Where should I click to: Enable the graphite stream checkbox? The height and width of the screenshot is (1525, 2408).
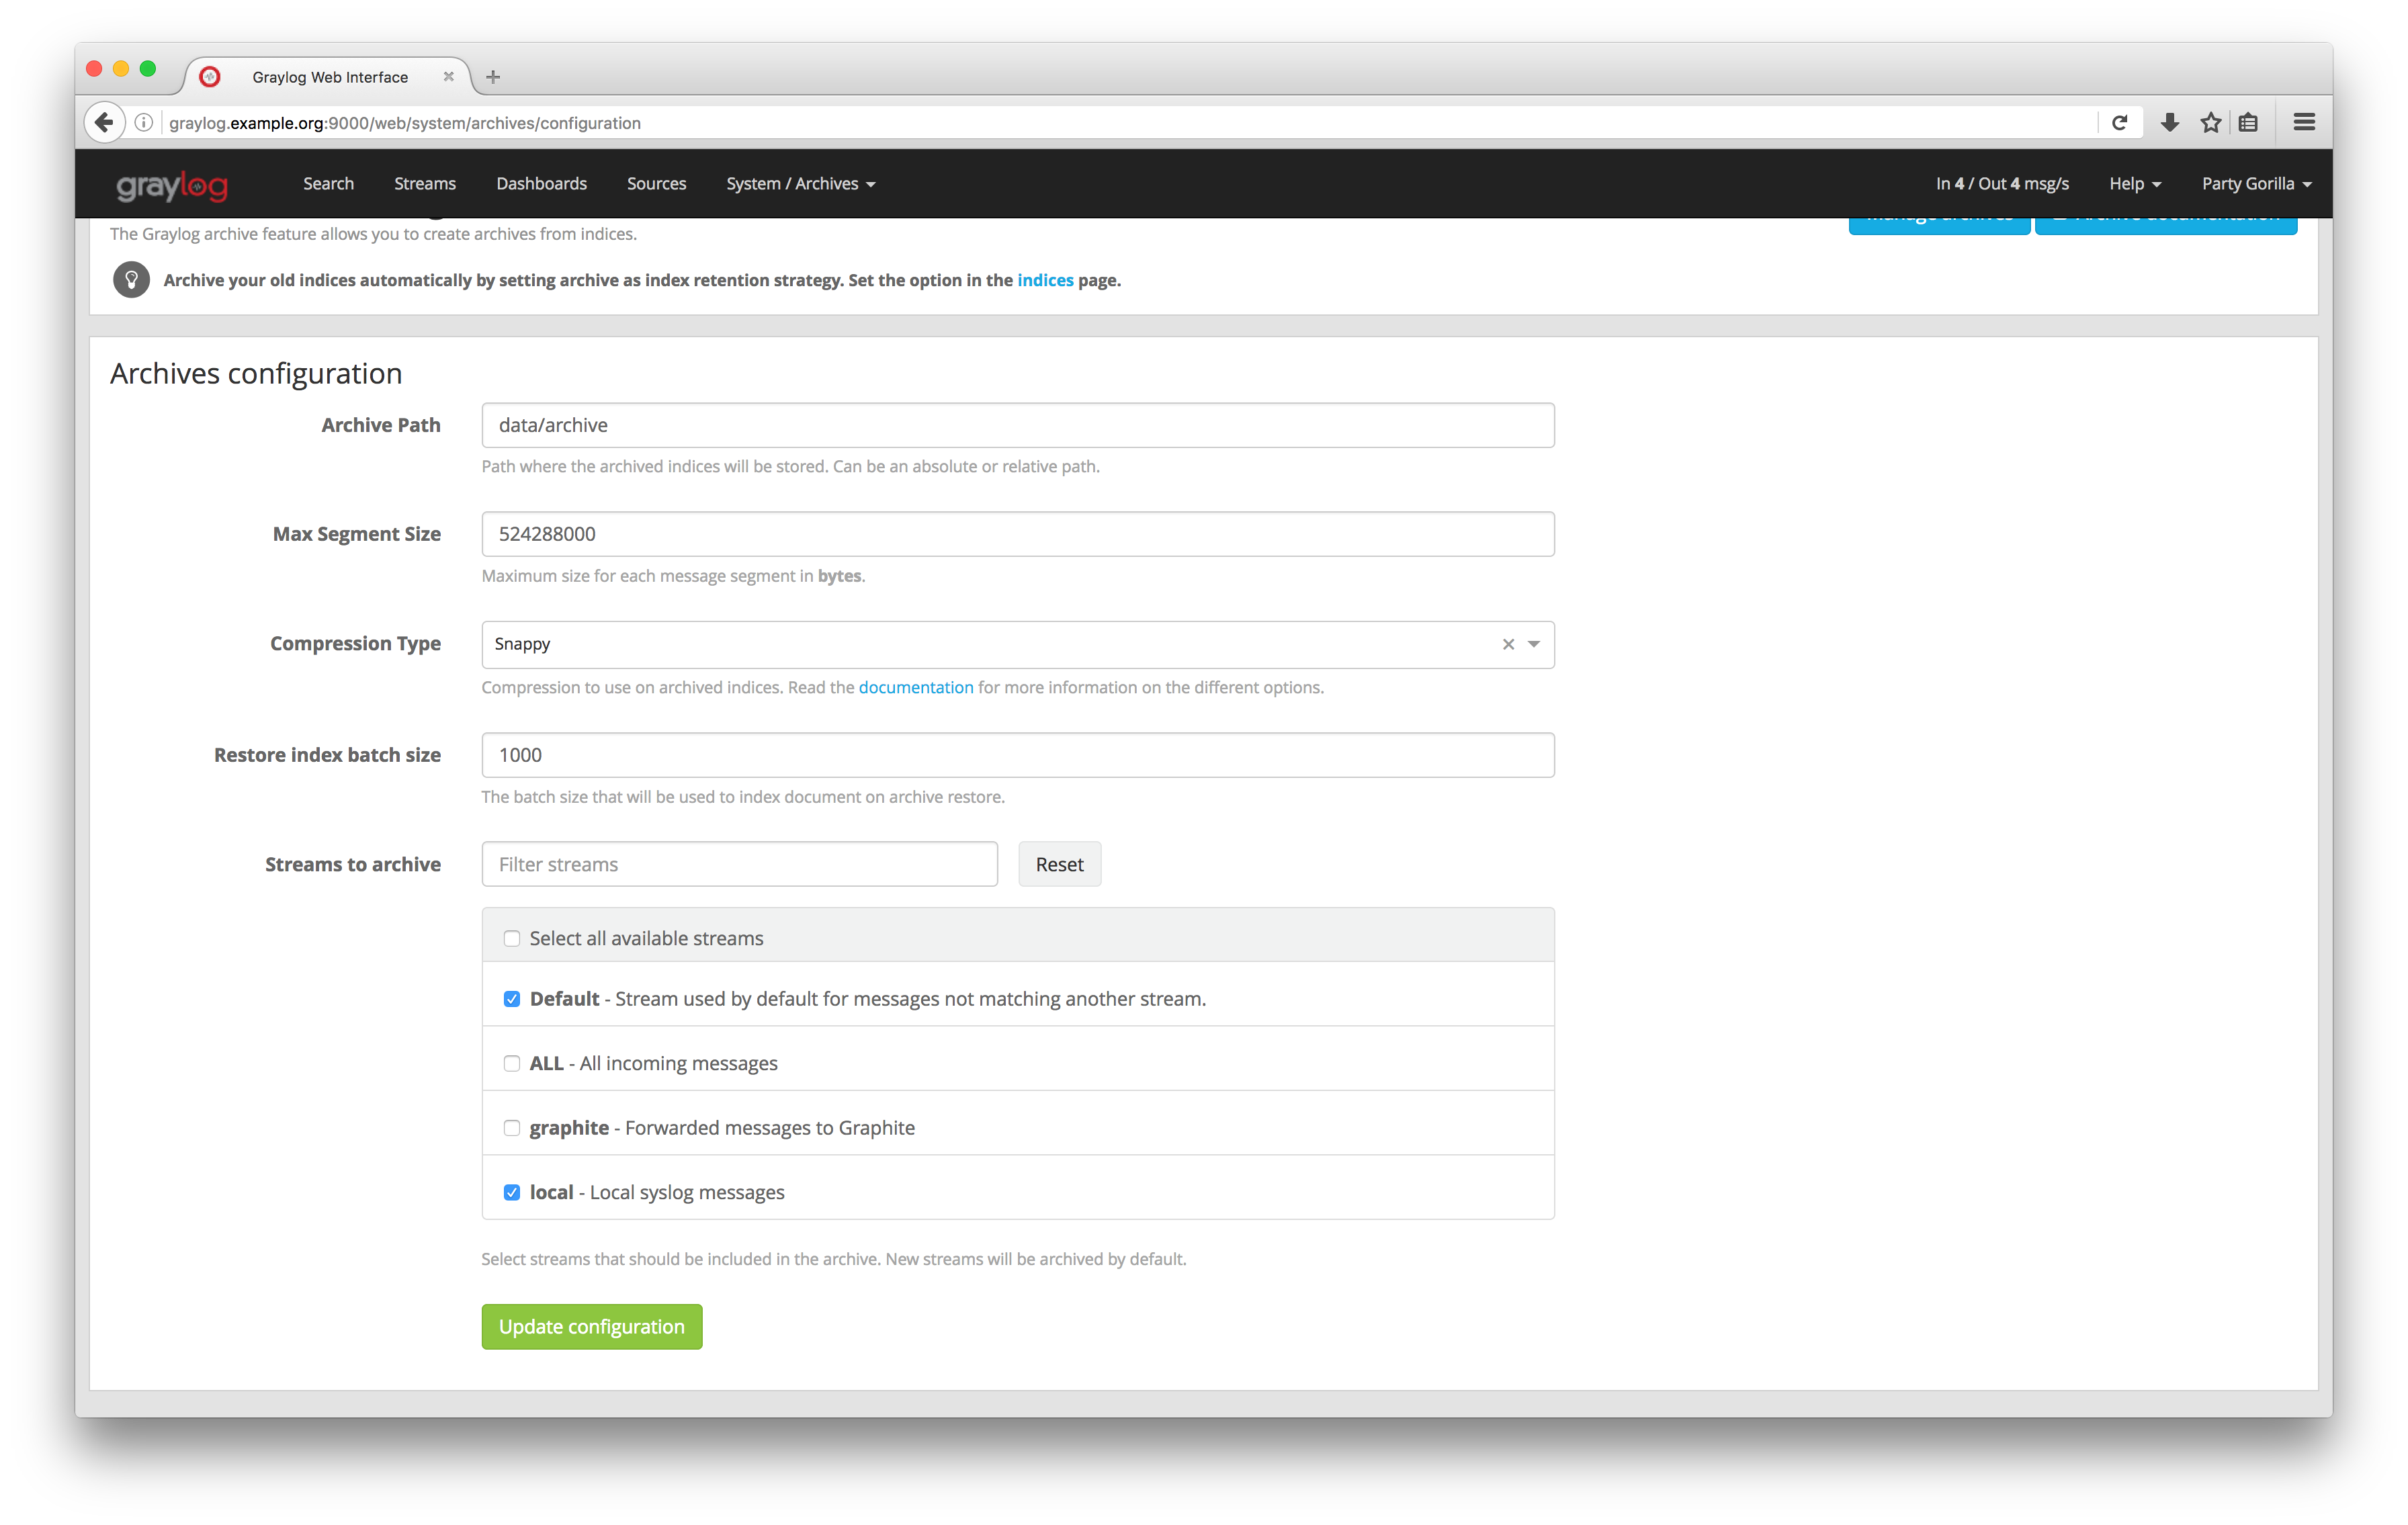coord(512,1129)
